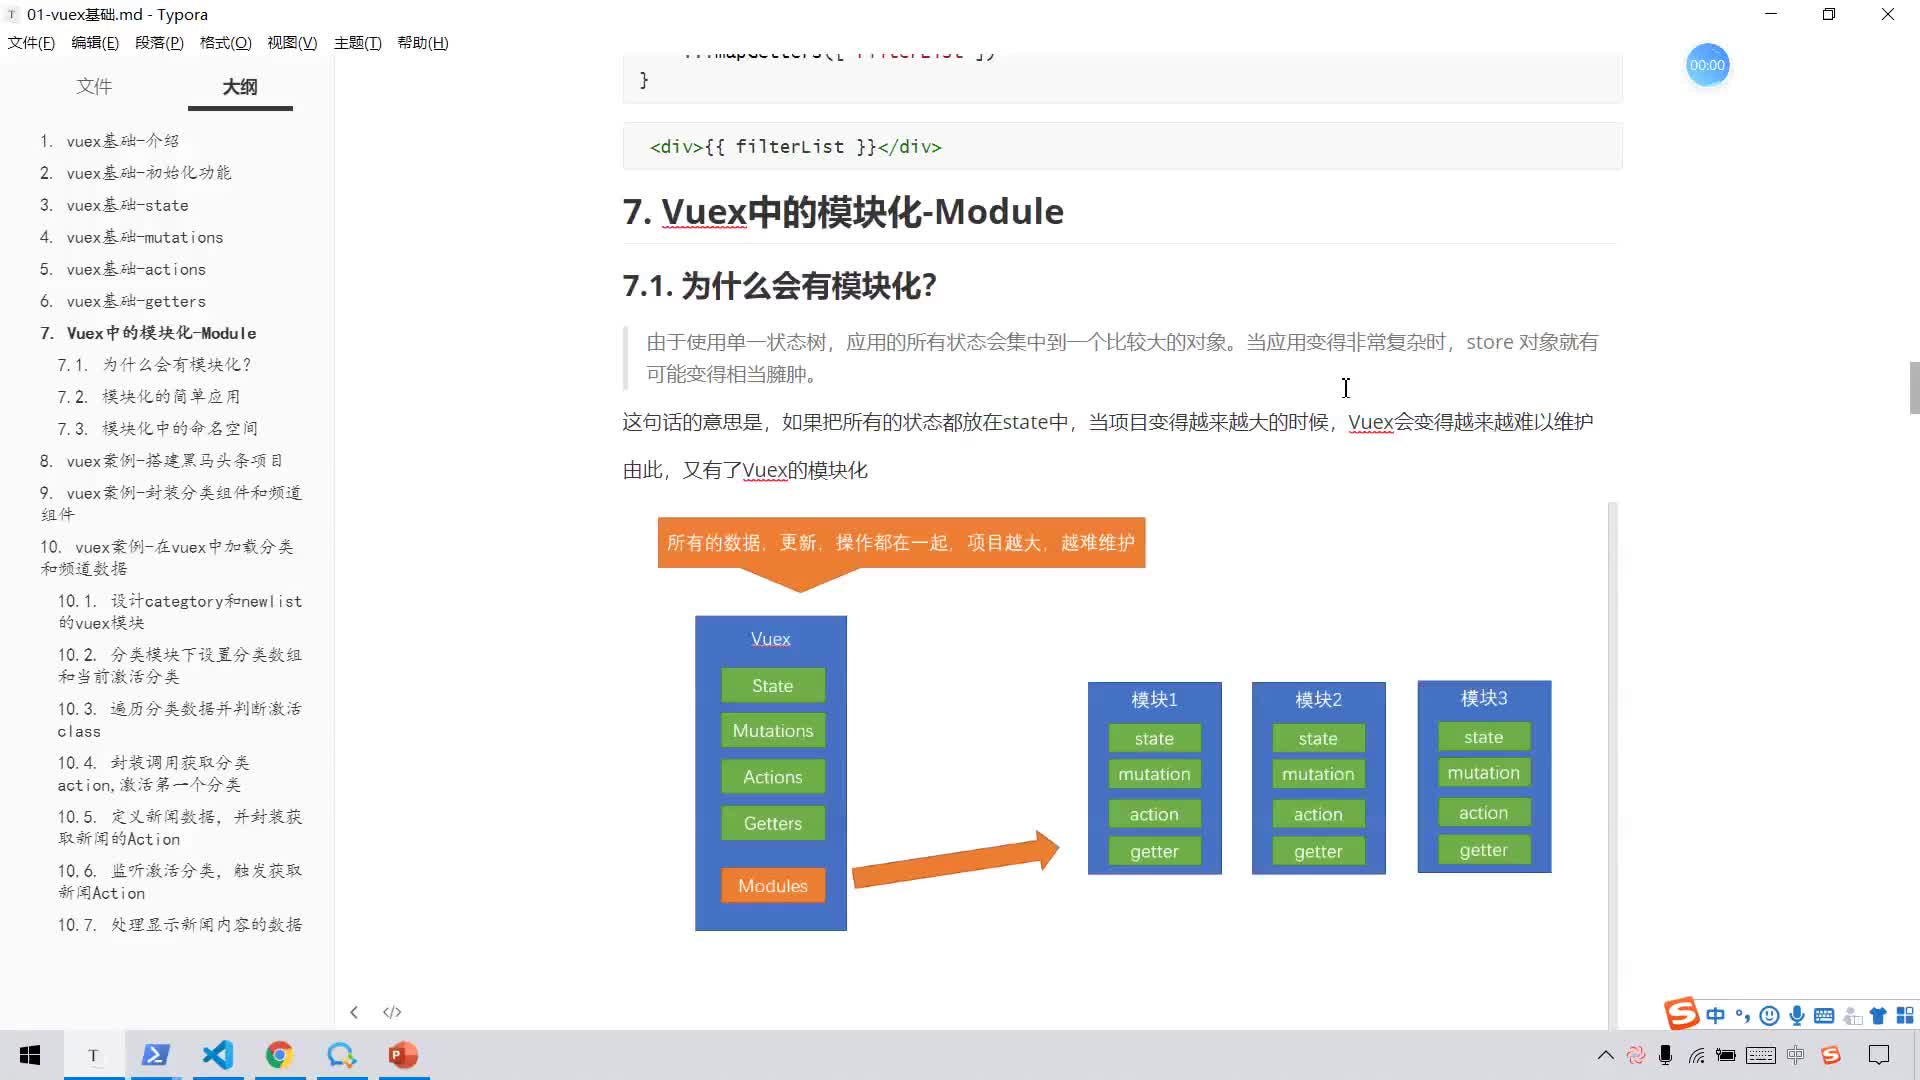Jump to 7.2 模块化的简单应用 outline entry

[x=149, y=397]
